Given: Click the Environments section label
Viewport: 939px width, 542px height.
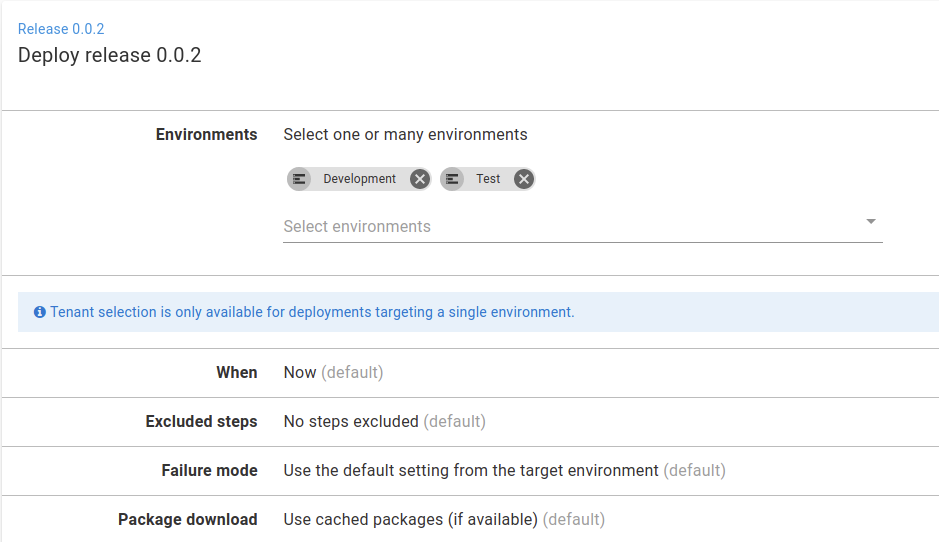Looking at the screenshot, I should coord(207,134).
